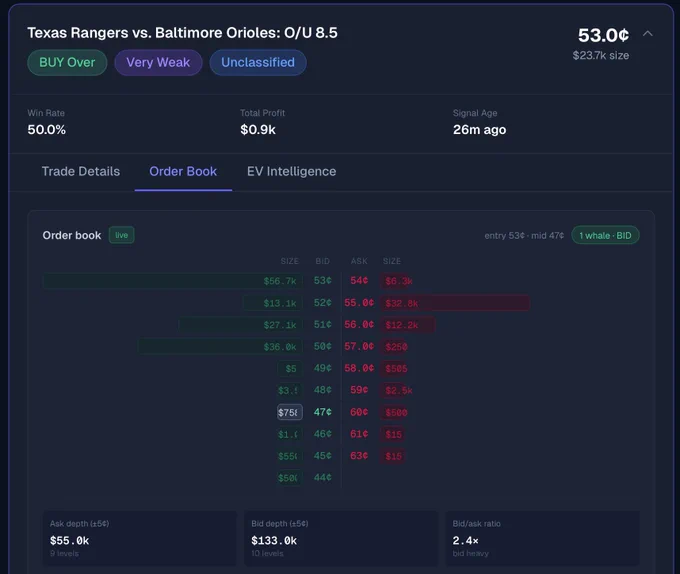680x574 pixels.
Task: Click the $27.1k bid size bar
Action: pyautogui.click(x=241, y=325)
